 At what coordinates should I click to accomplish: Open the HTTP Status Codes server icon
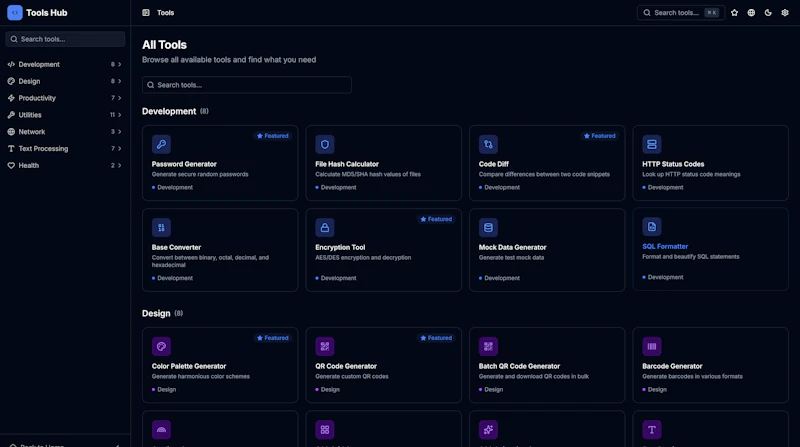(x=652, y=144)
